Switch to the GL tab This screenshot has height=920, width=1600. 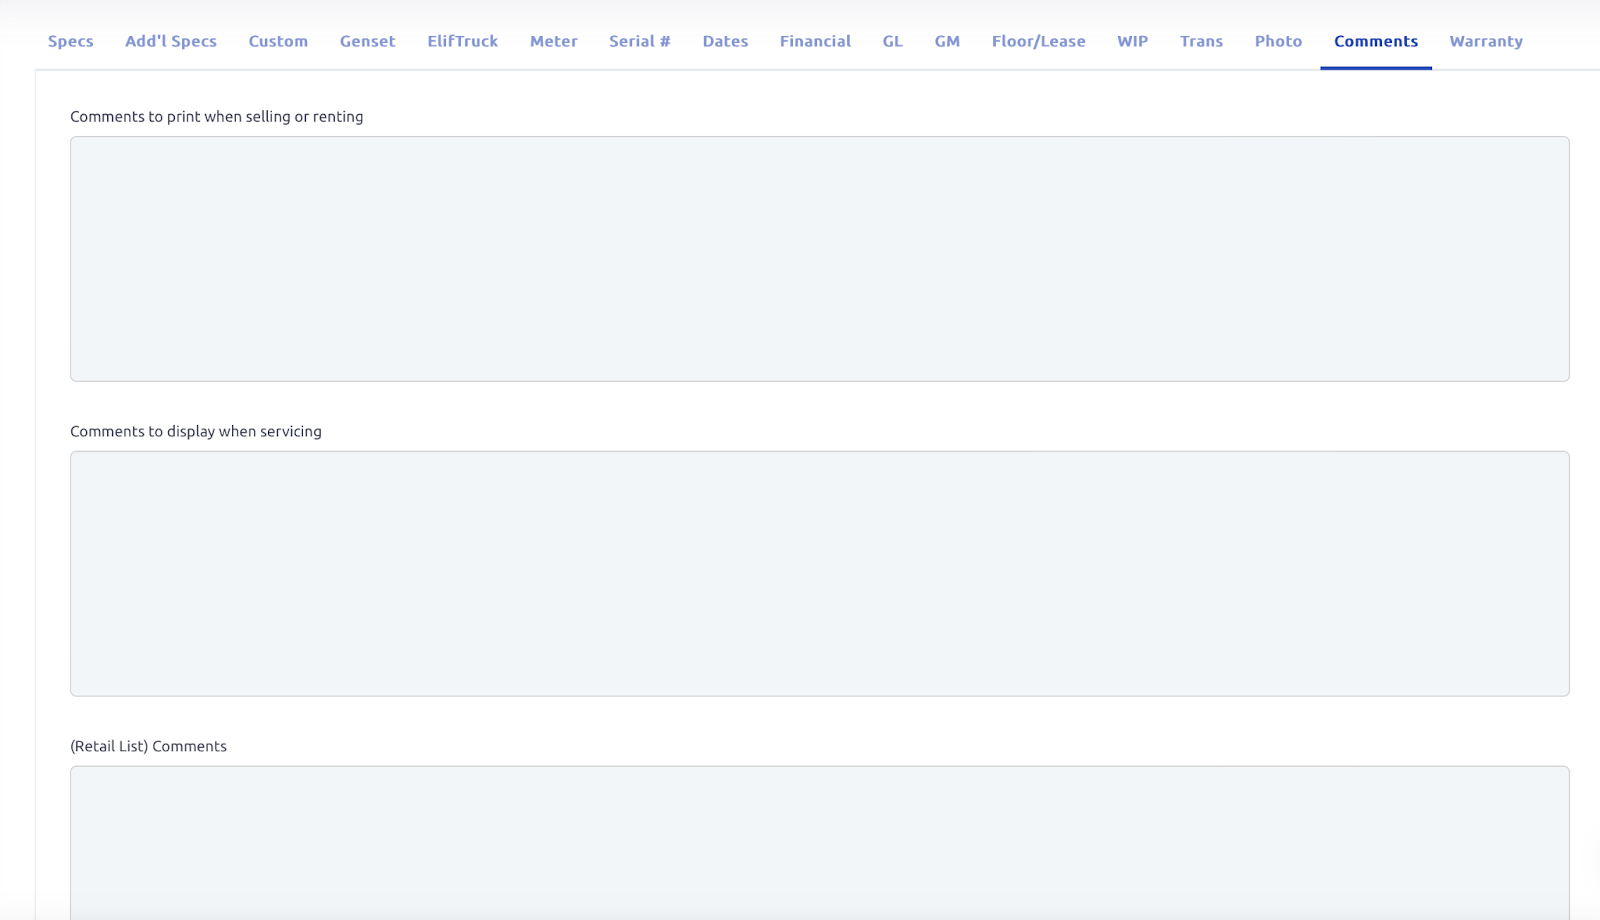point(893,41)
